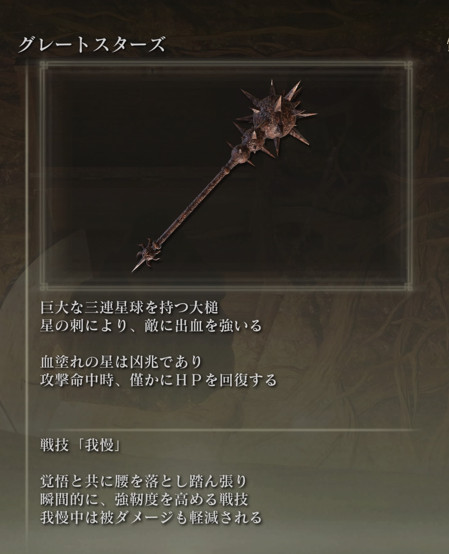Click the bottom-left corner ornament of image frame

tap(43, 286)
